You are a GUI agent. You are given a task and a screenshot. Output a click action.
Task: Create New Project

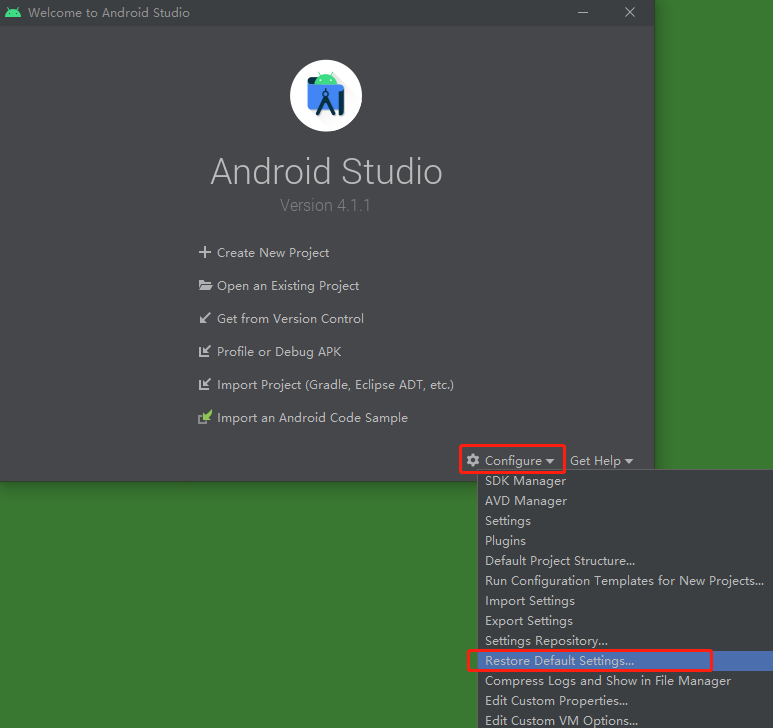pos(273,252)
